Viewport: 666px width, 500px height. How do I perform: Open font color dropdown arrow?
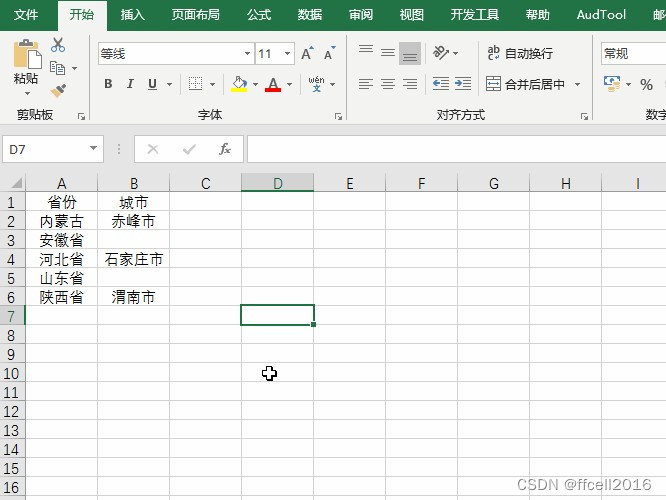click(290, 84)
